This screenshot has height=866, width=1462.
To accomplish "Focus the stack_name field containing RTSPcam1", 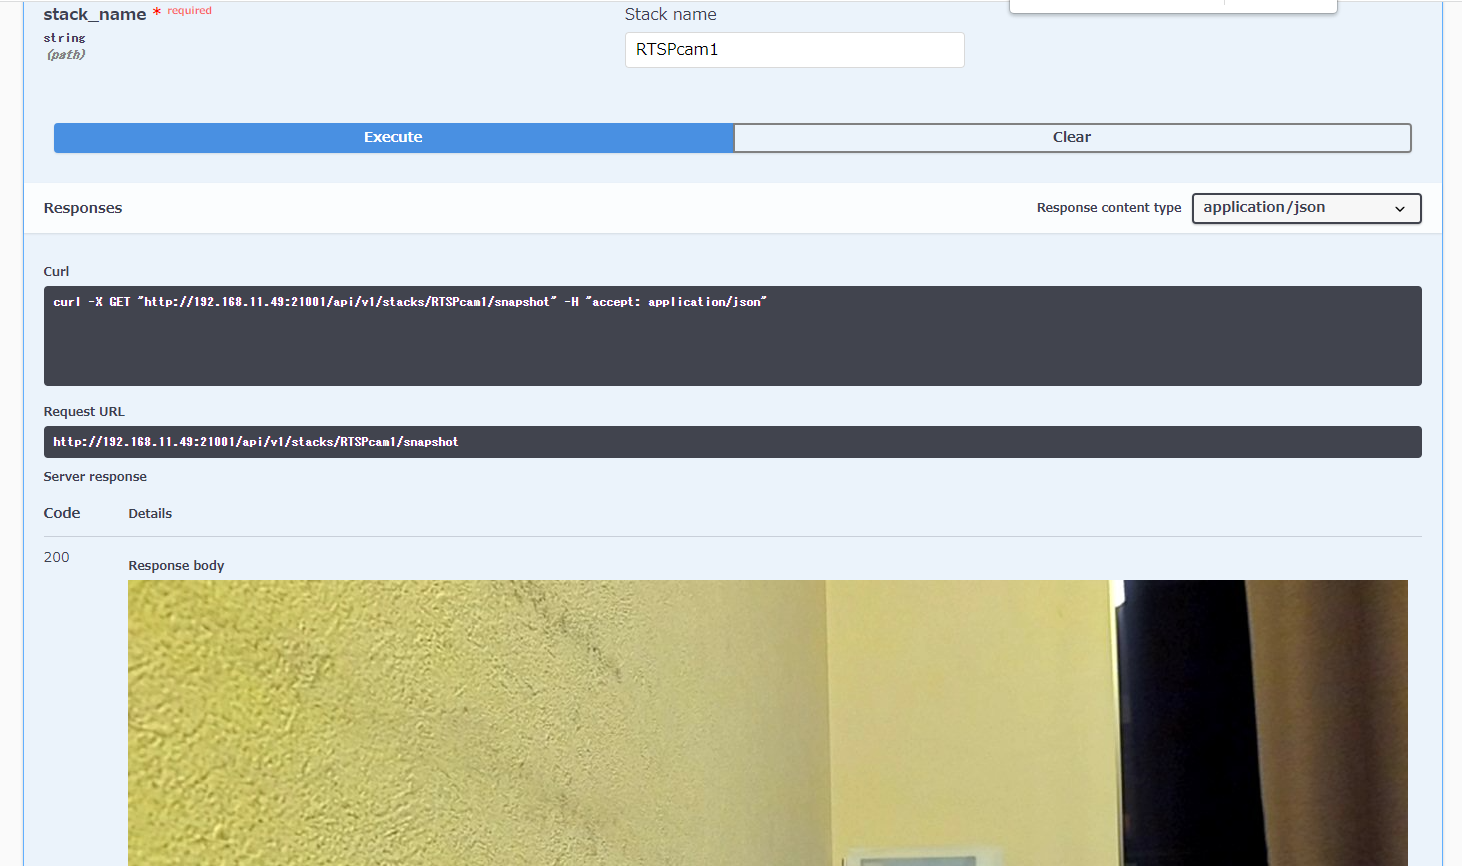I will (794, 50).
